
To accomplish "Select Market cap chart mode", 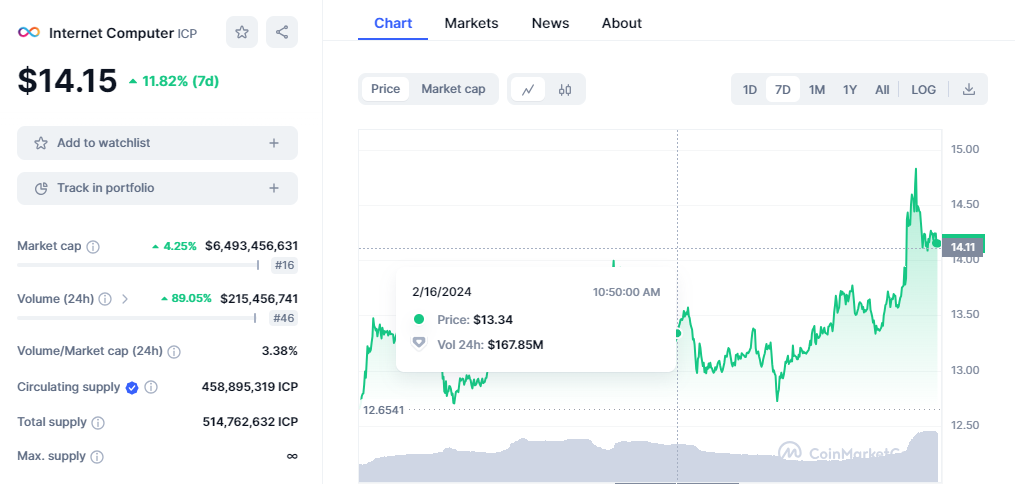I will pos(453,89).
